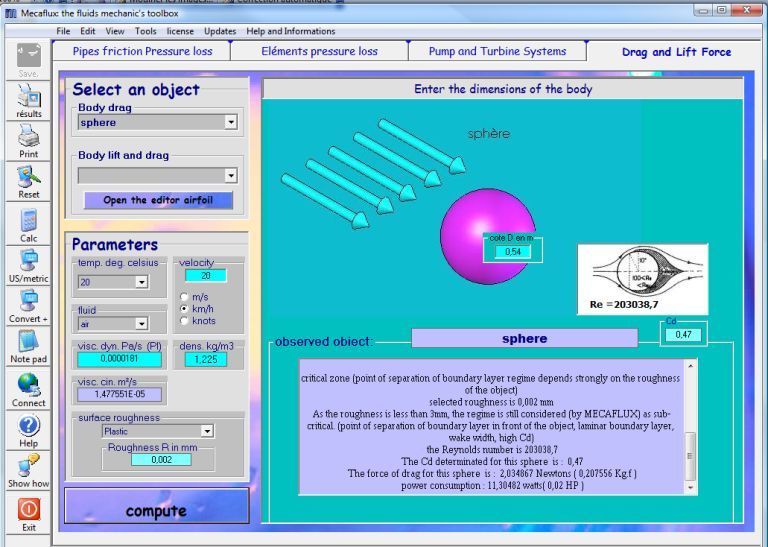
Task: Open the Help question mark icon
Action: 29,426
